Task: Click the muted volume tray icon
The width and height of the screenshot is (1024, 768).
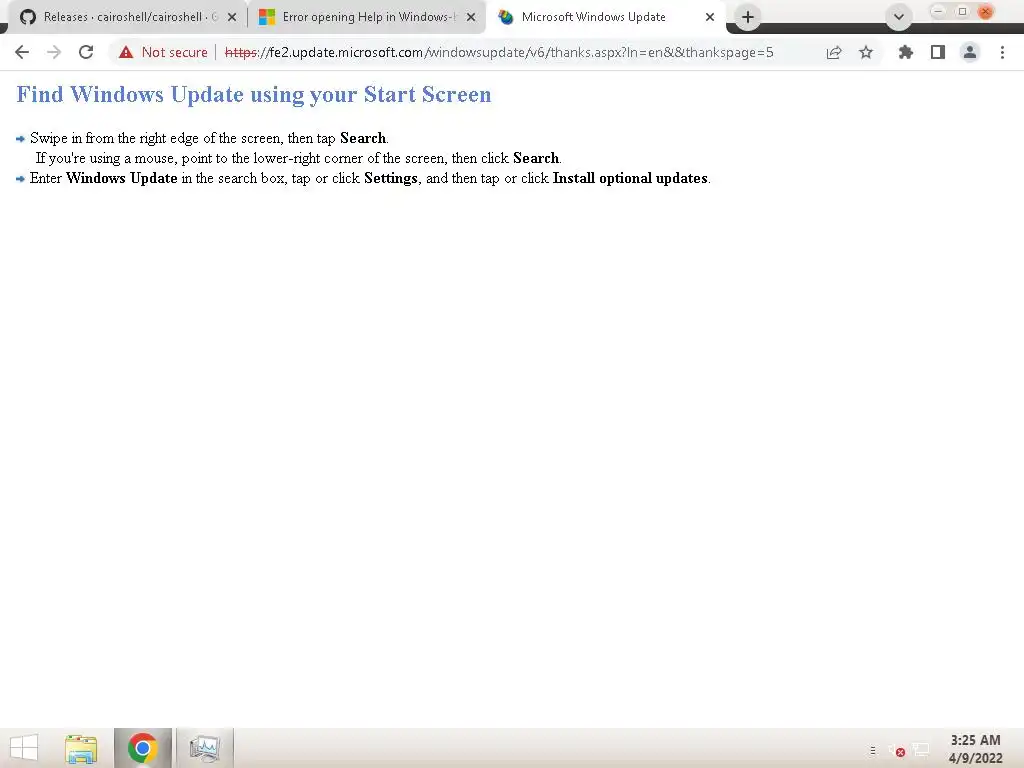Action: (897, 751)
